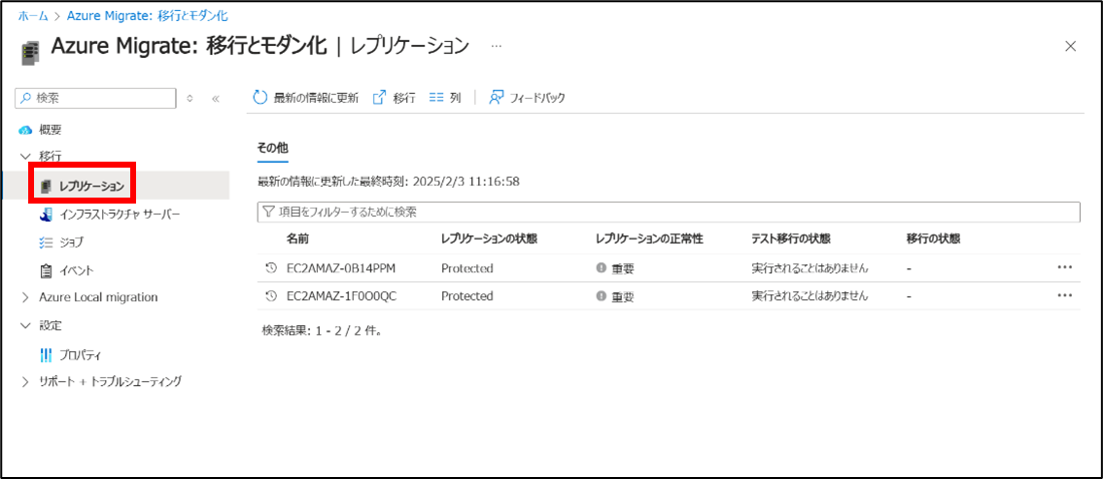This screenshot has height=479, width=1103.
Task: Expand the サポート + トラブルシューティング section
Action: 26,382
